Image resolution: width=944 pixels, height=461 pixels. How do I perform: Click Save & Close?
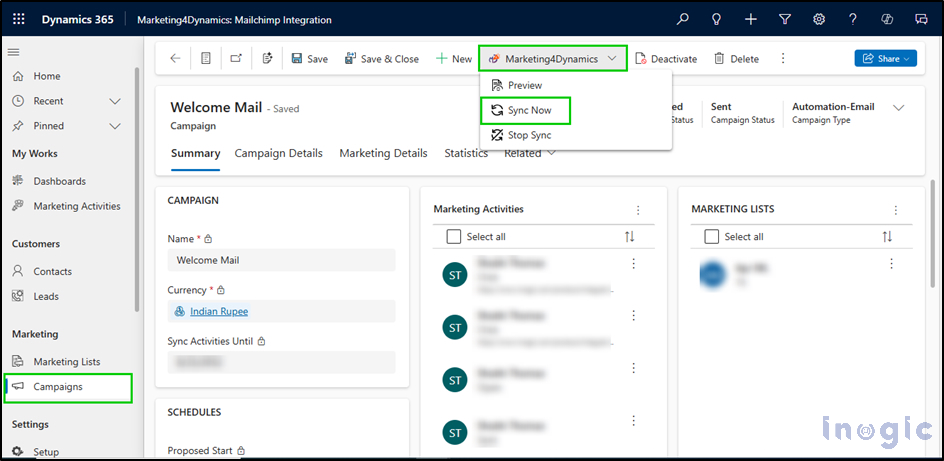(382, 59)
